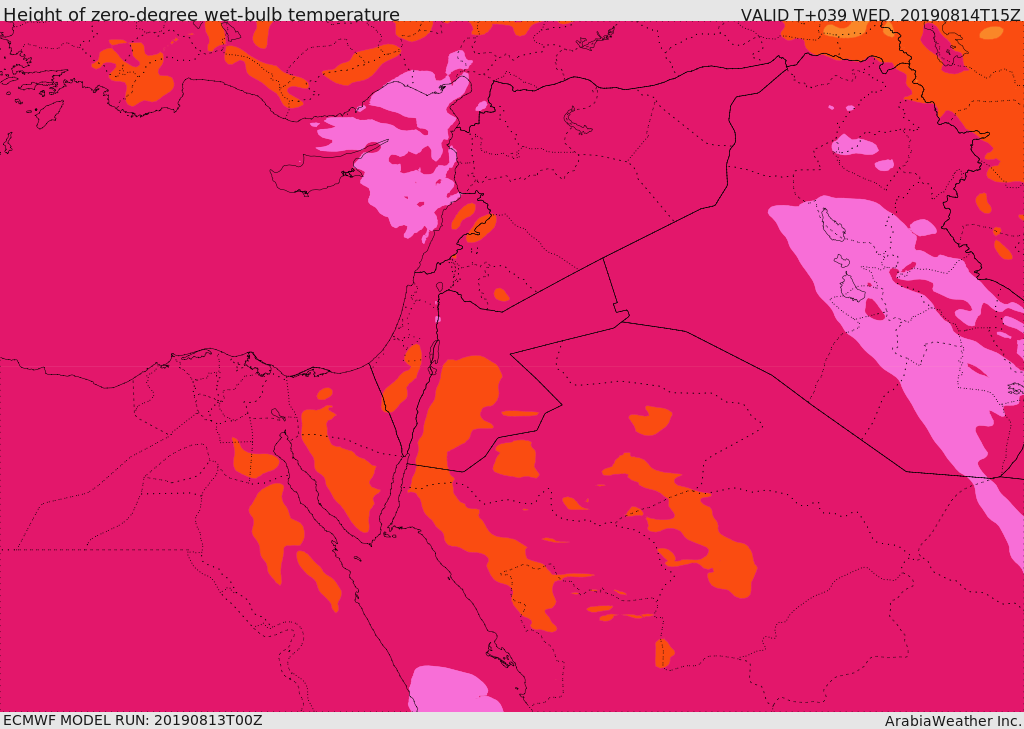The image size is (1024, 729).
Task: Click the 'ECMWF MODEL RUN: 20190813T00Z' text
Action: [x=133, y=720]
